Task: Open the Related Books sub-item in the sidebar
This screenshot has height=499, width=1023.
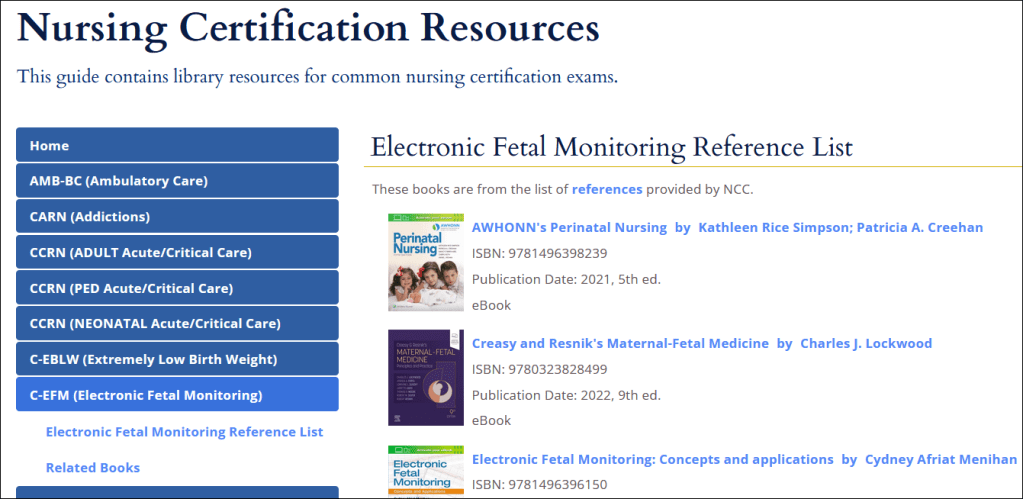Action: 93,467
